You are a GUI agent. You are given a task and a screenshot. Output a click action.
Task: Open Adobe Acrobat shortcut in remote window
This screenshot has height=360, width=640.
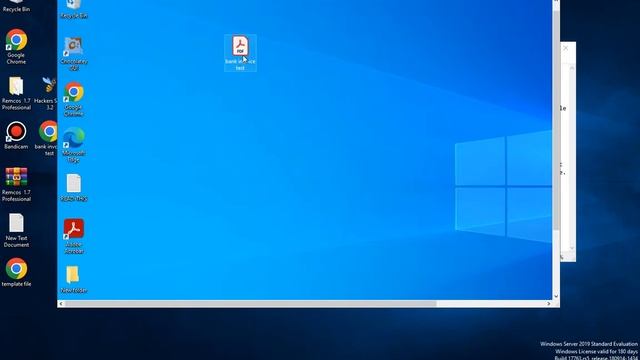click(x=74, y=236)
